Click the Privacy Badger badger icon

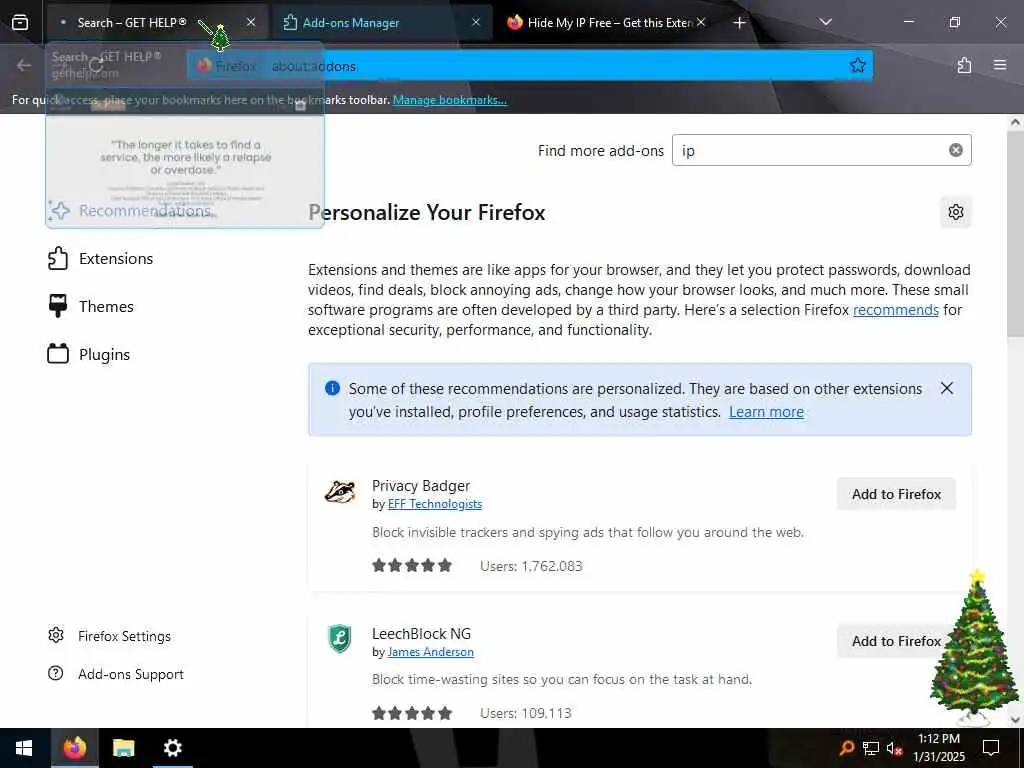(x=340, y=491)
